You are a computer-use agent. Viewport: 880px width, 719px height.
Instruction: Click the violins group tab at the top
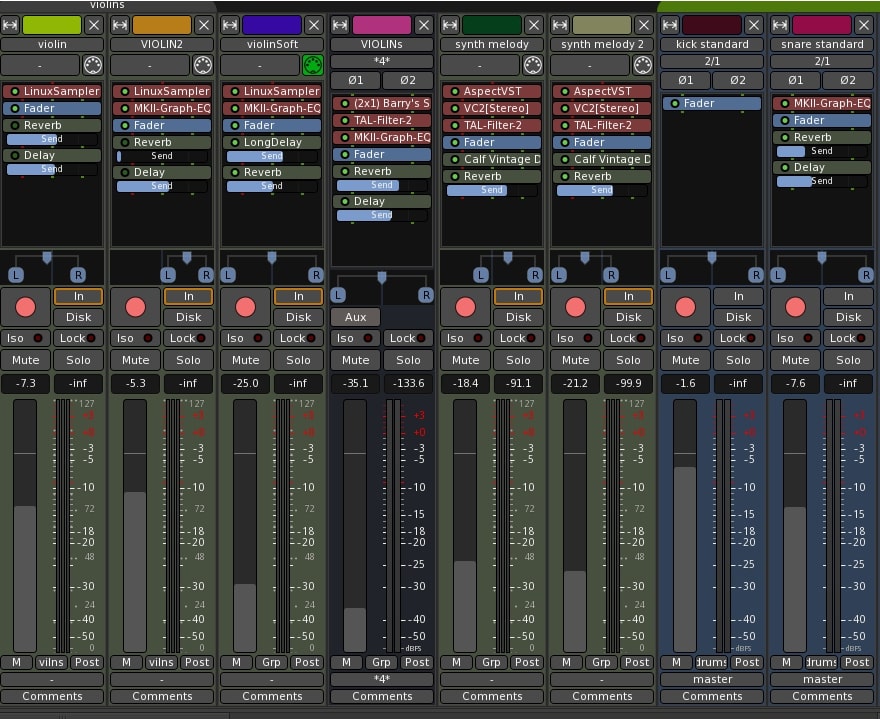click(107, 5)
